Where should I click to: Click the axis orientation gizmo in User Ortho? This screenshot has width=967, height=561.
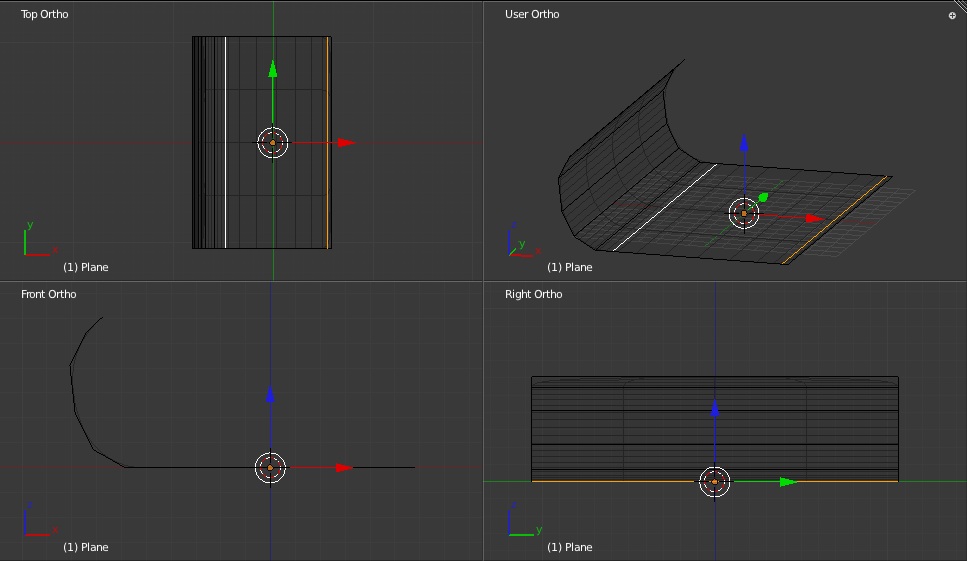tap(524, 242)
